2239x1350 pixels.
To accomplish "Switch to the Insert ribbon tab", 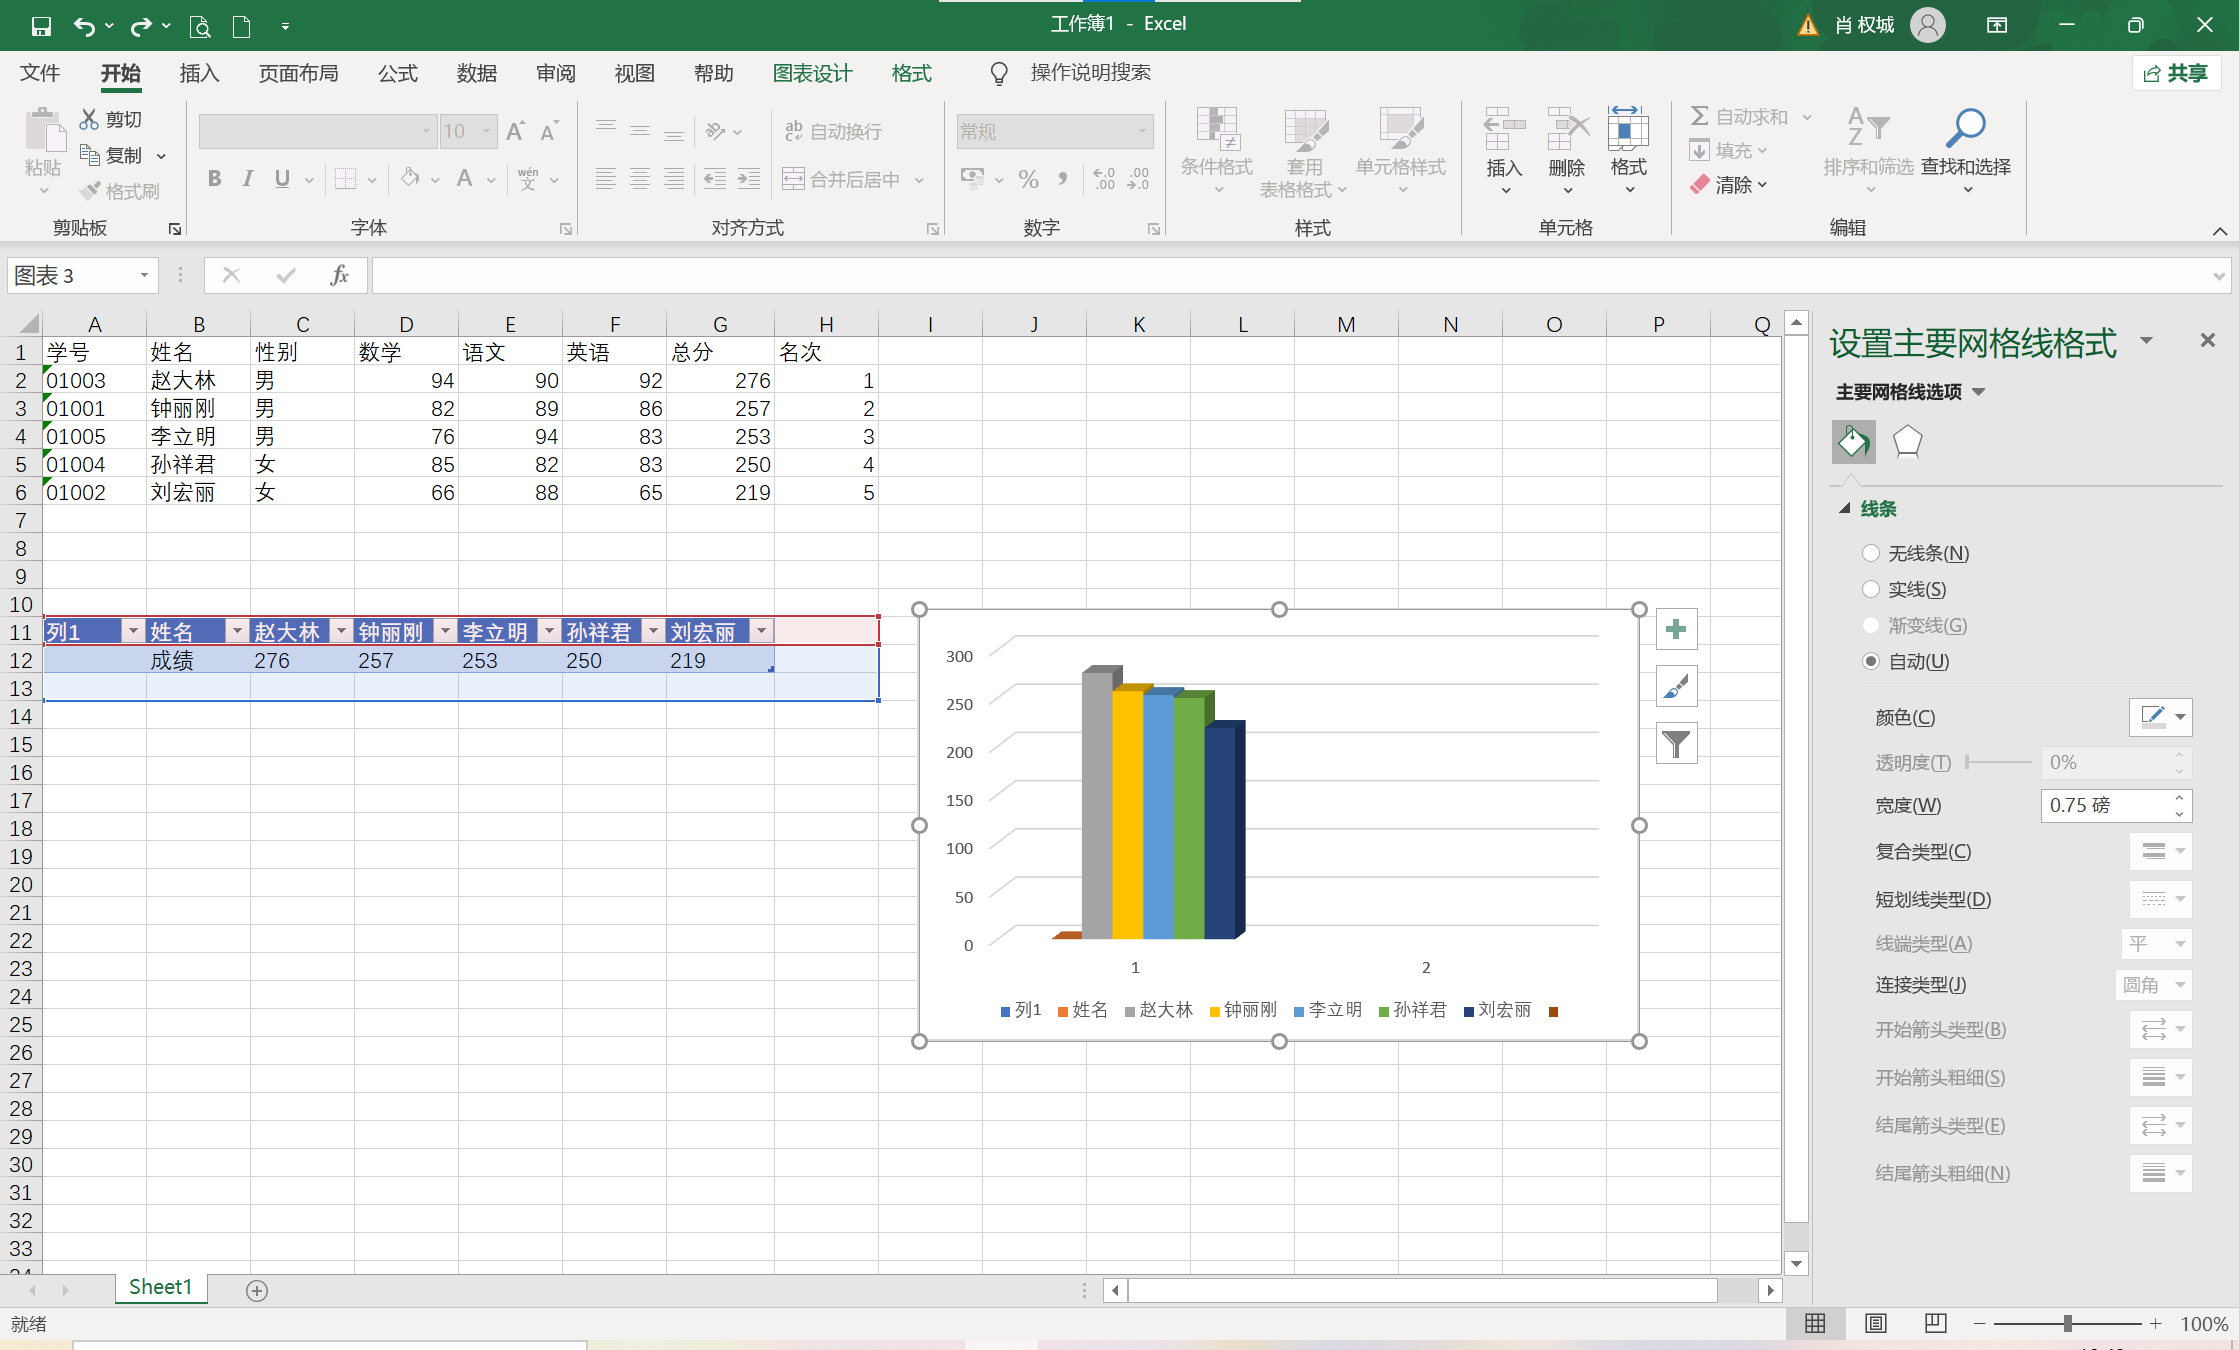I will pyautogui.click(x=199, y=73).
